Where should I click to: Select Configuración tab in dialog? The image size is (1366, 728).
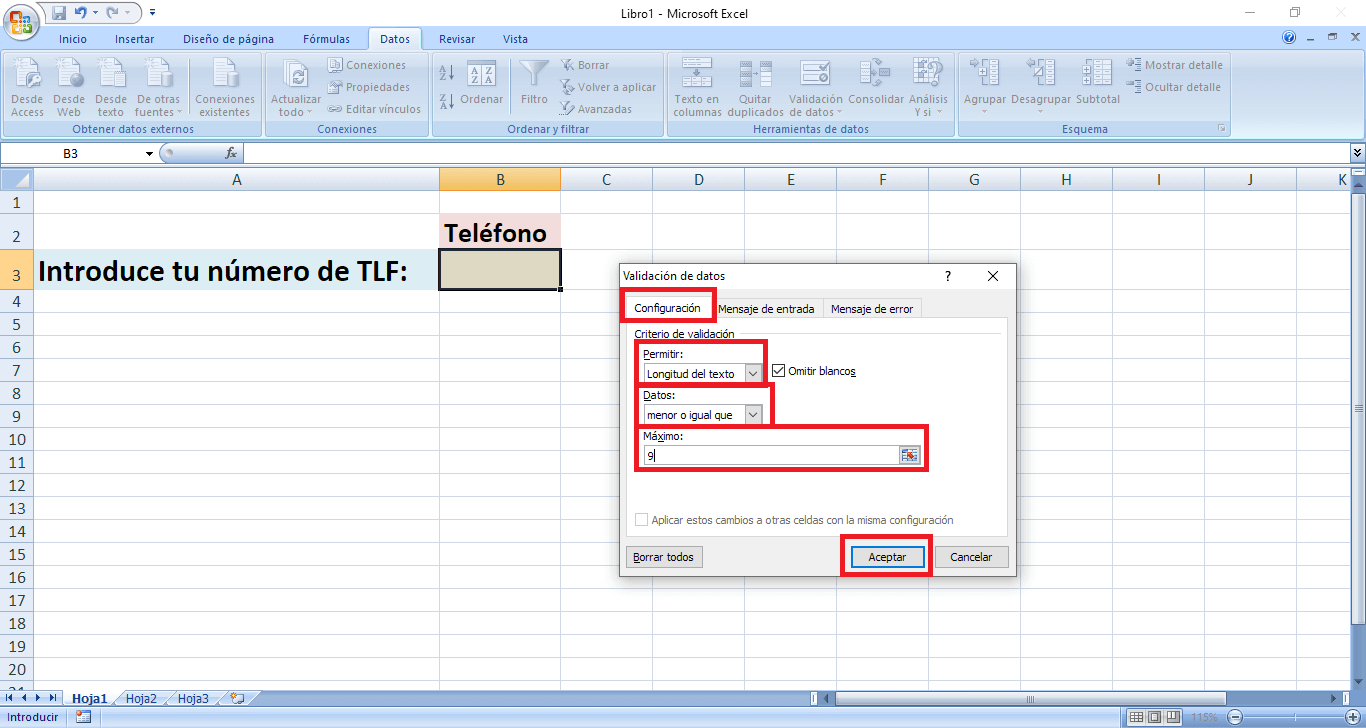[667, 308]
